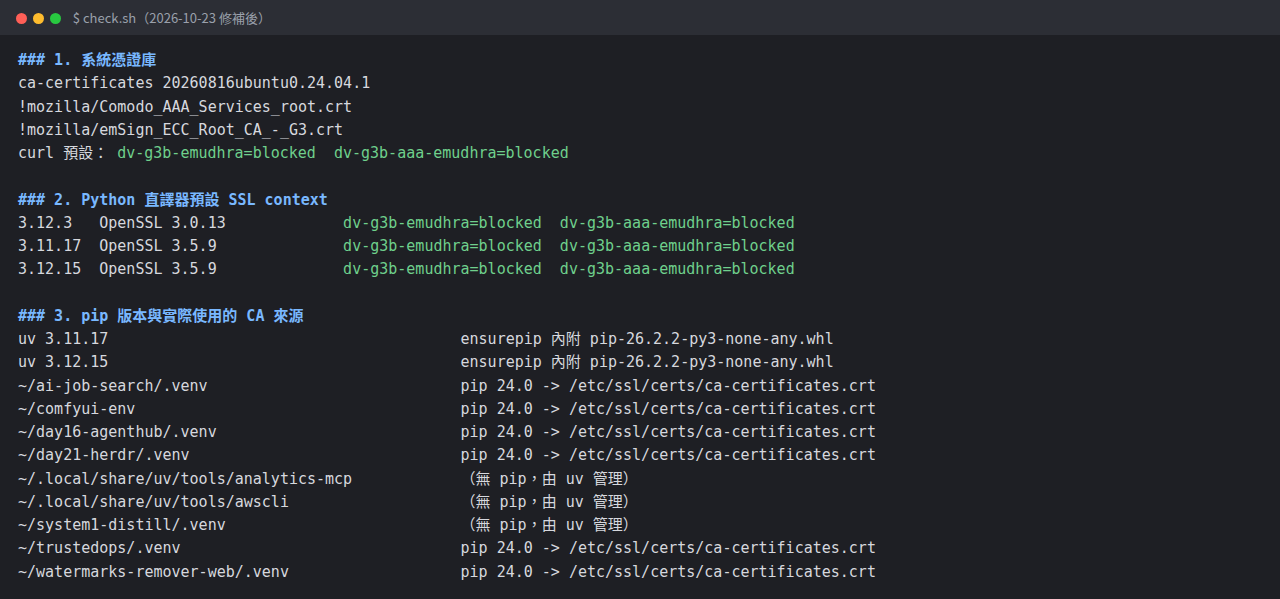Click the "3.11.17 OpenSSL 3.5.9" text
The image size is (1280, 599).
coord(118,245)
